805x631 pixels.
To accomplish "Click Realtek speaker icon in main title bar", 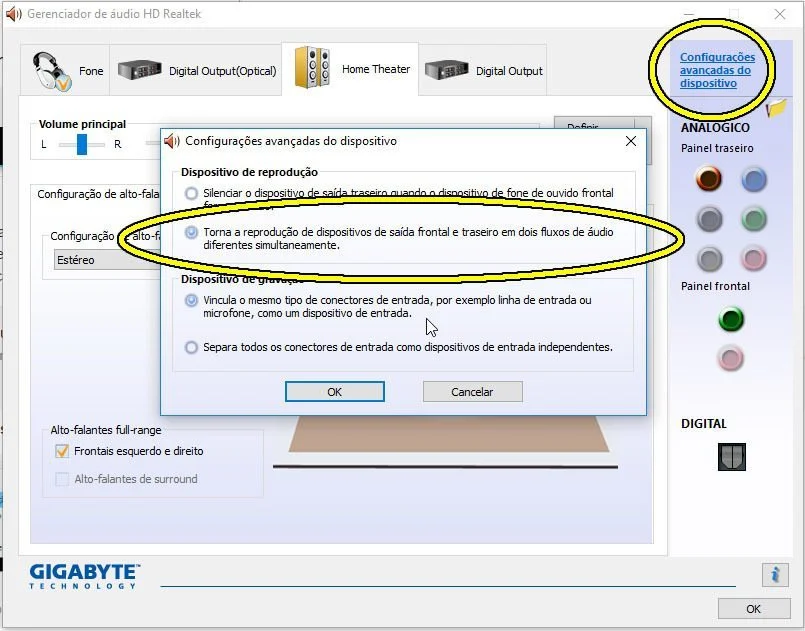I will click(14, 14).
